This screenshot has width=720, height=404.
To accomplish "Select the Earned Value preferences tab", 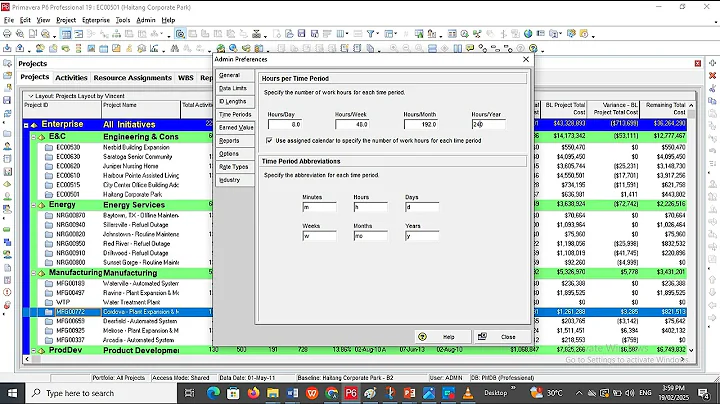I will click(x=235, y=128).
